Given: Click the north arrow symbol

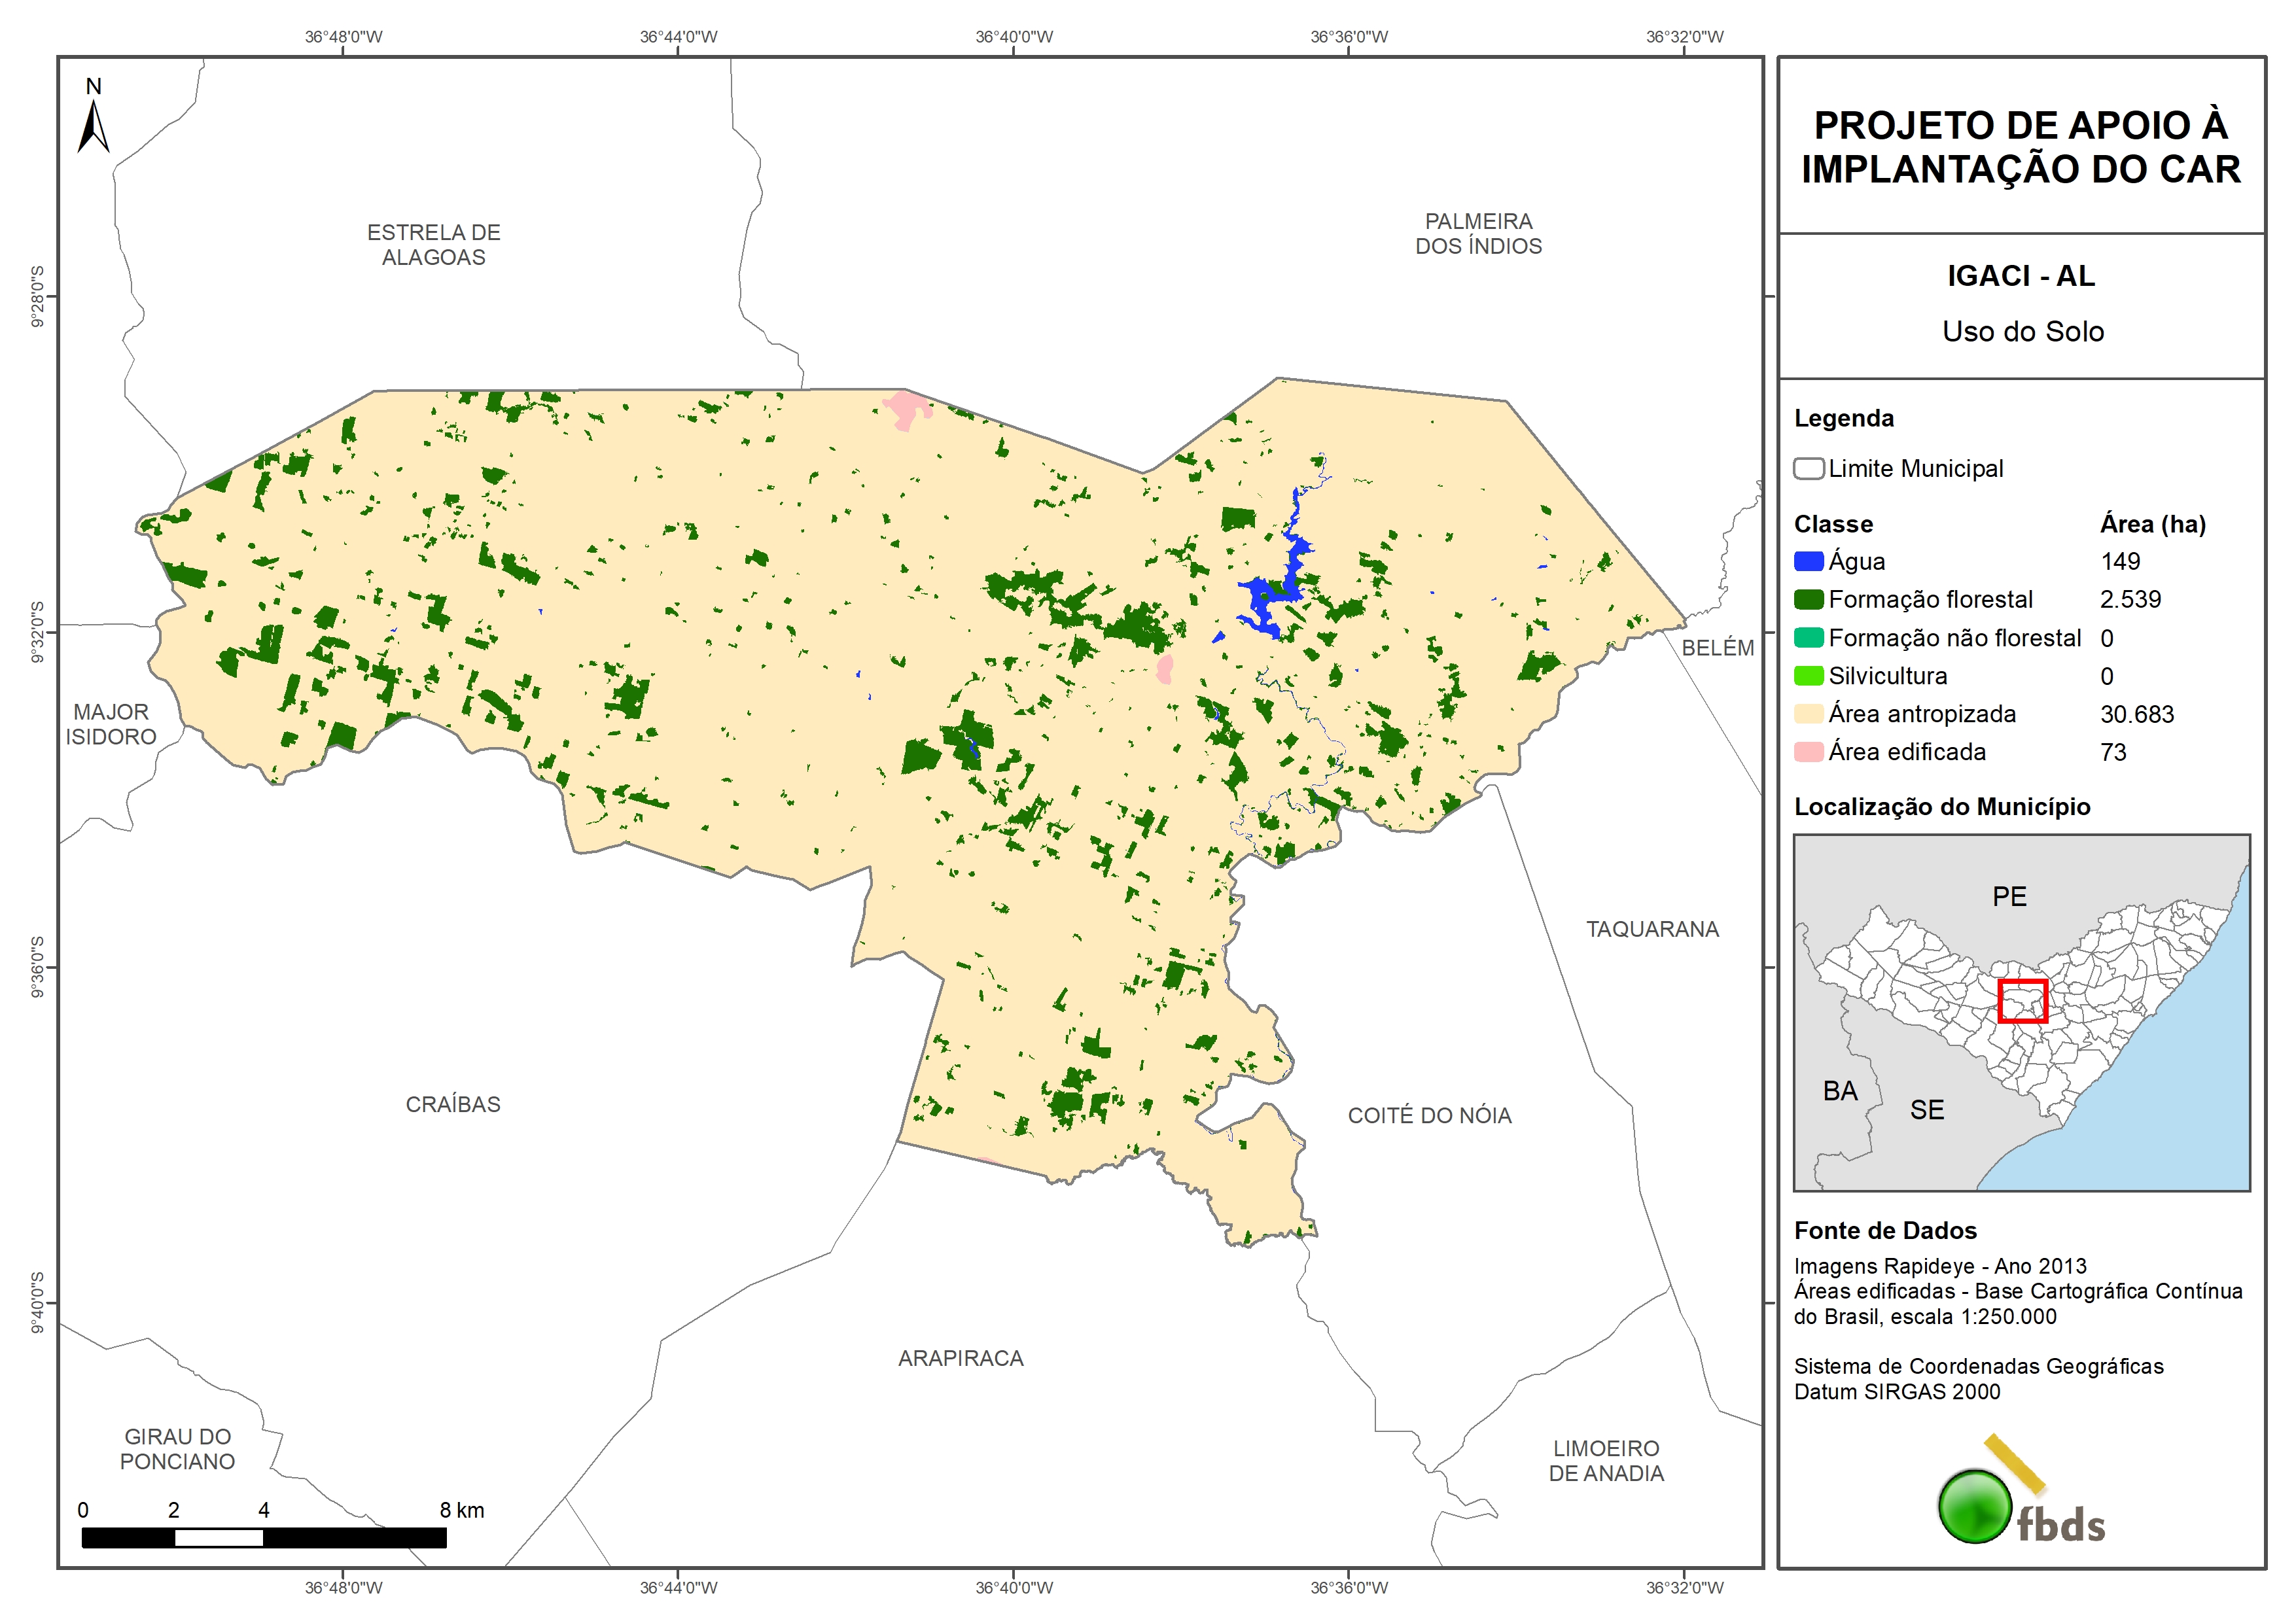Looking at the screenshot, I should [x=93, y=127].
